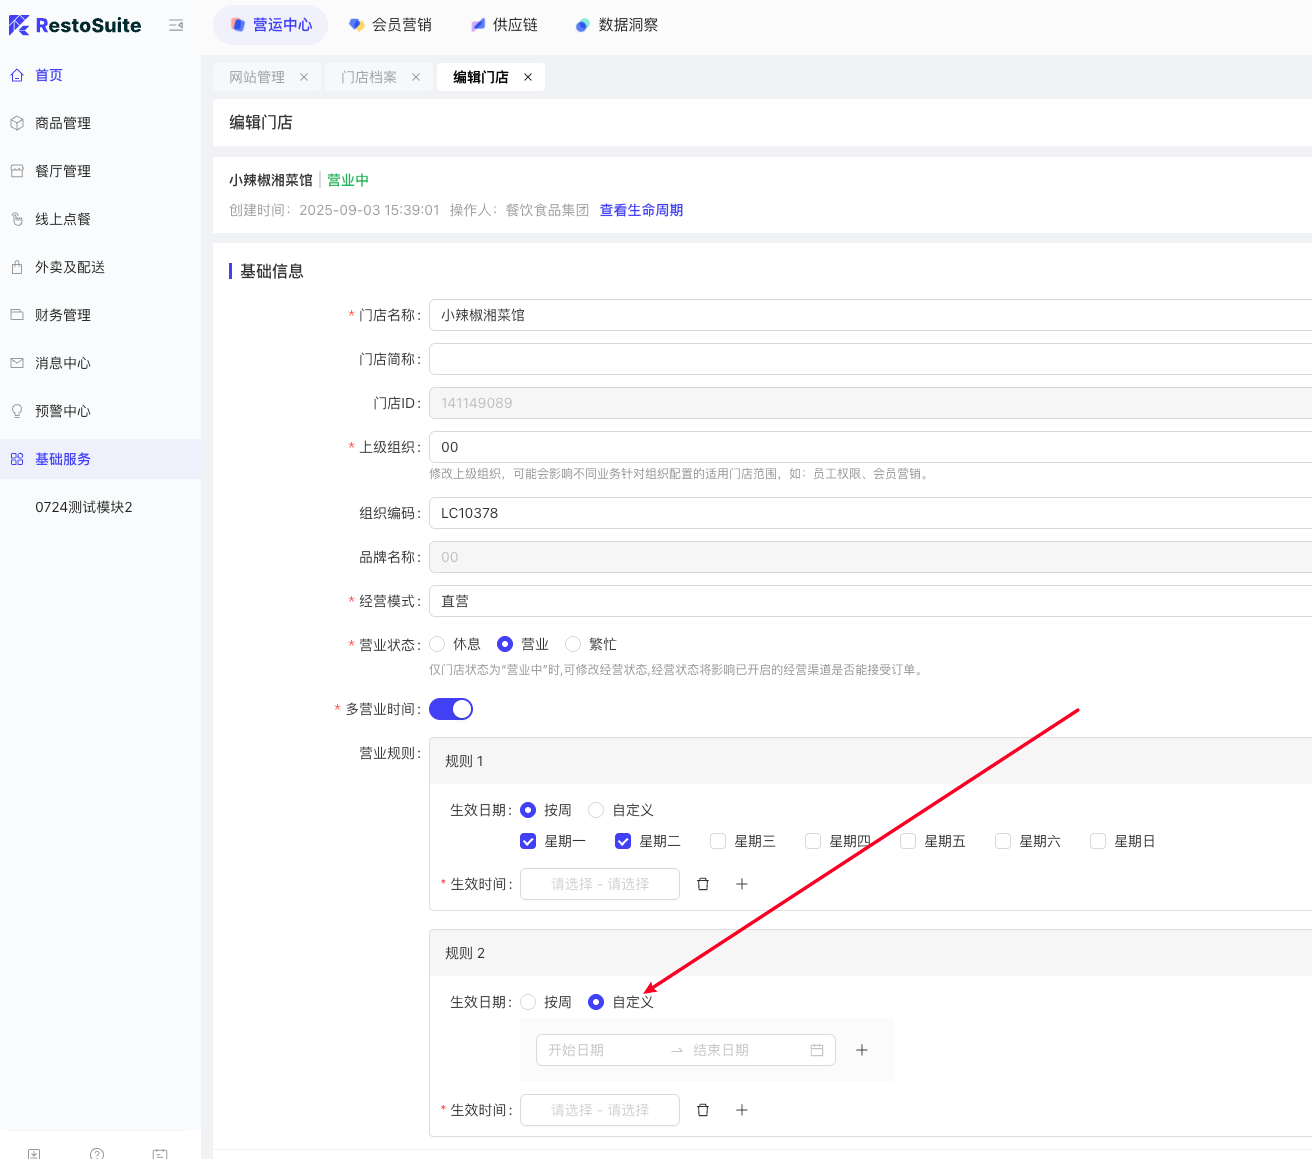
Task: Delete the time slot in 规则 1
Action: click(703, 884)
